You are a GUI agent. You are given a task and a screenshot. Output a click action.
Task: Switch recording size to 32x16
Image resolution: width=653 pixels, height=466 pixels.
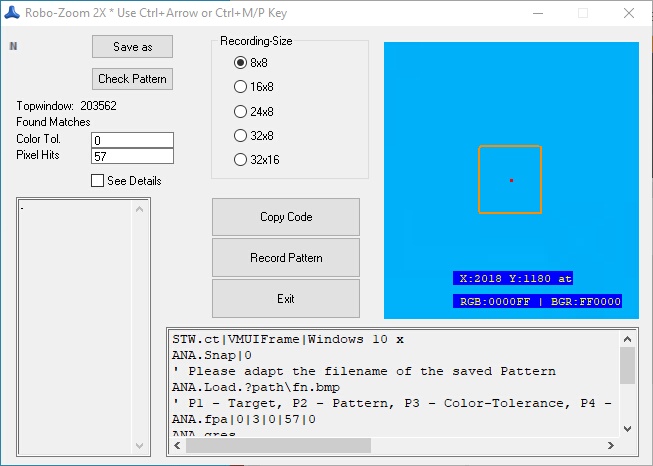tap(240, 159)
